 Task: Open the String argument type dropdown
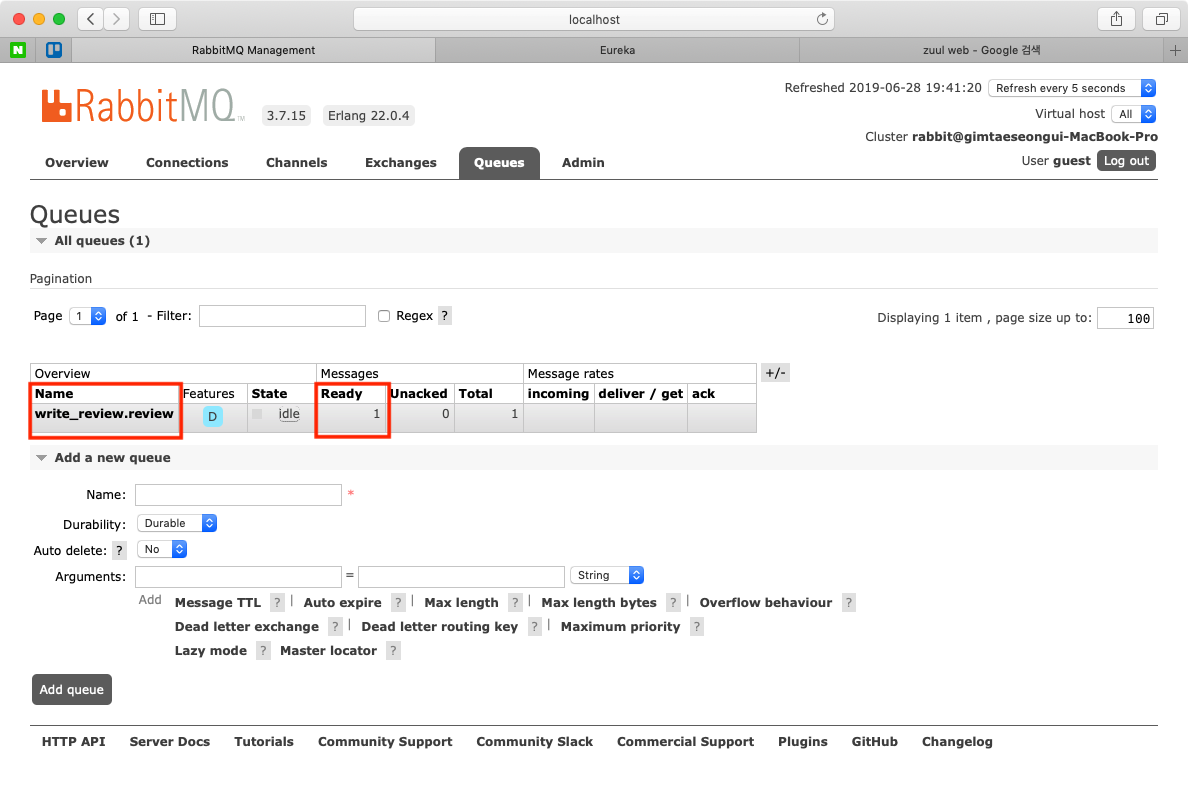tap(606, 575)
